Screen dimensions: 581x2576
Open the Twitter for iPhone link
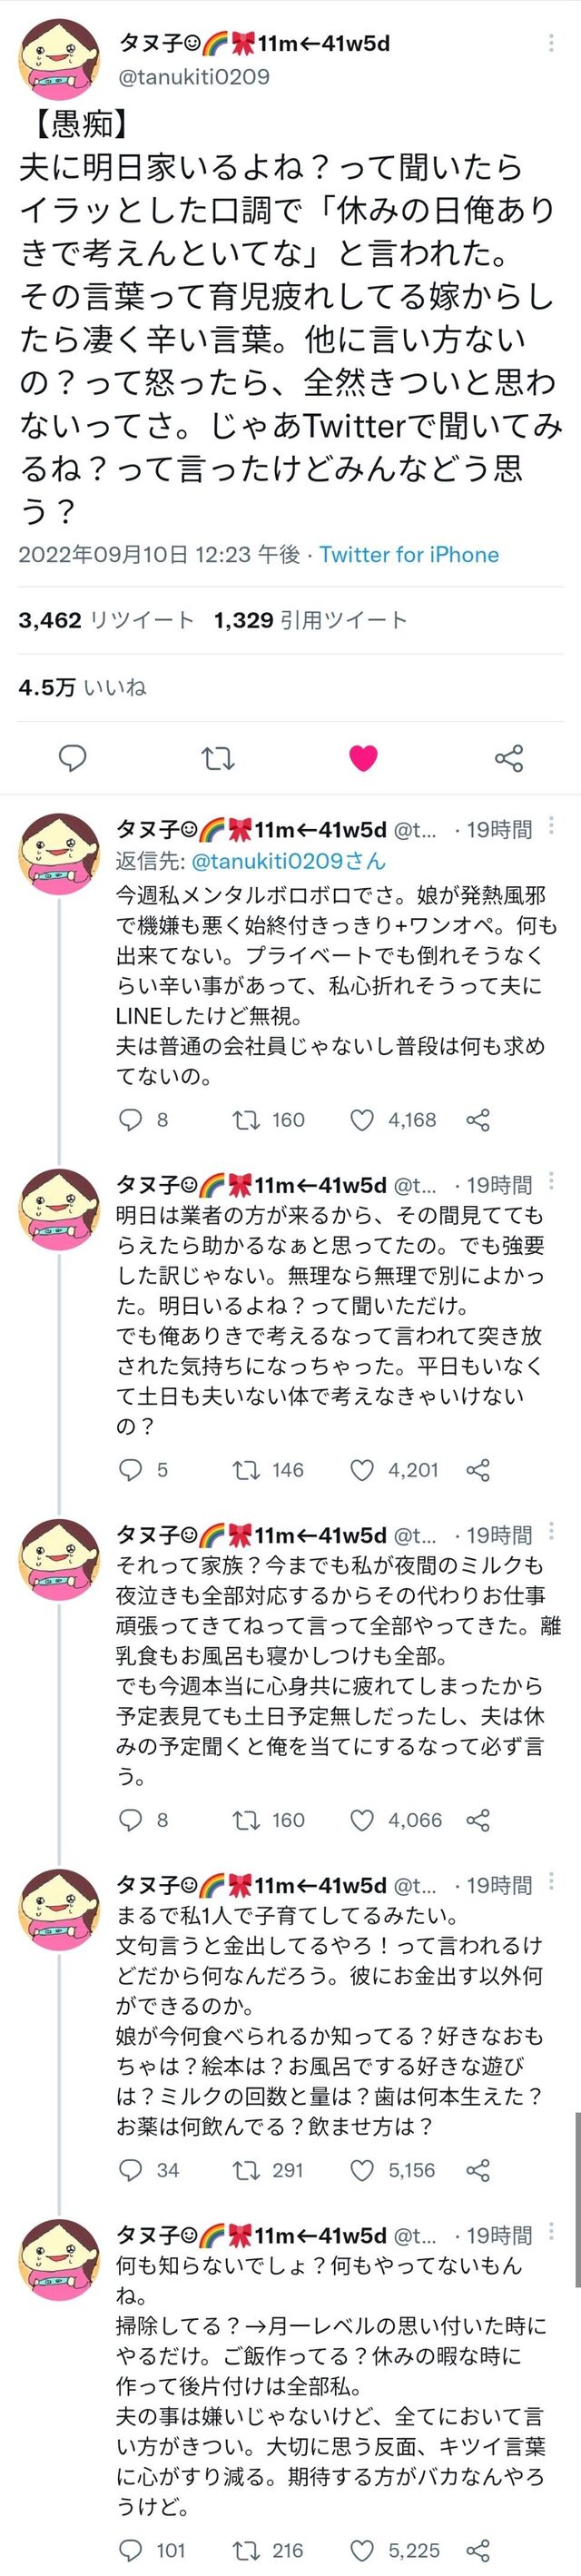409,554
